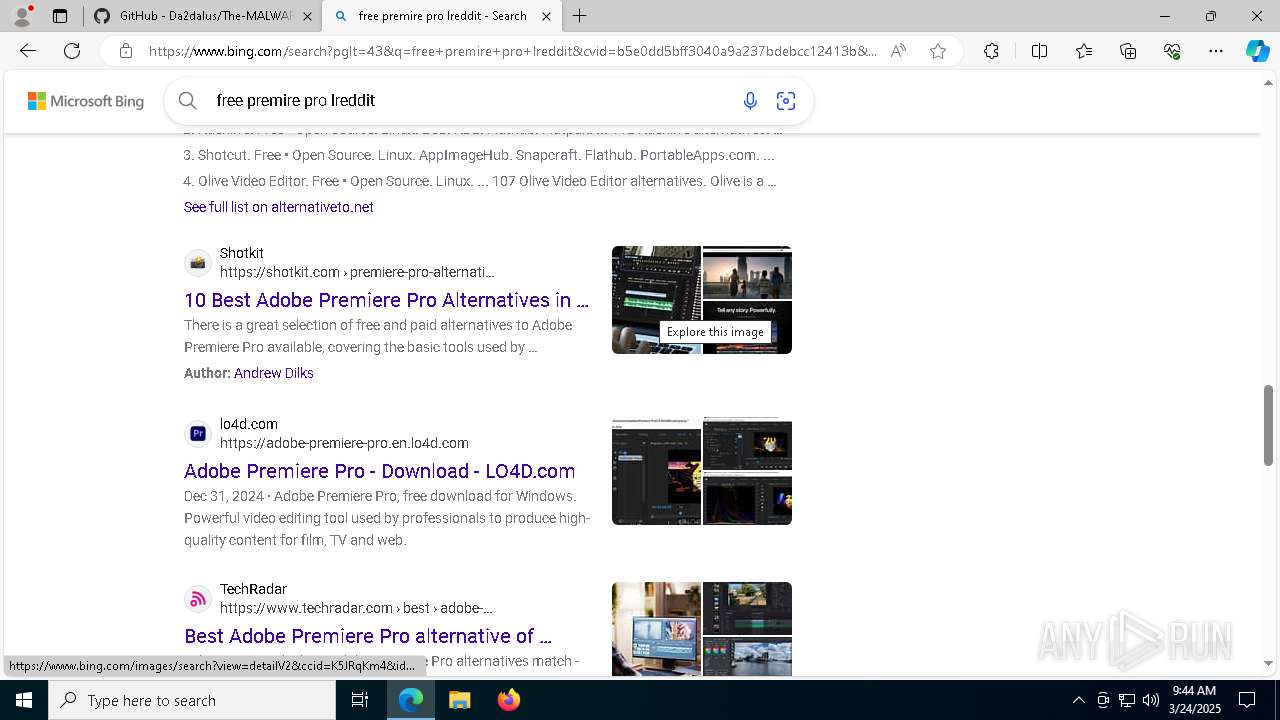The height and width of the screenshot is (720, 1280).
Task: Open LO4D top-right Premiere screenshot thumbnail
Action: [747, 443]
